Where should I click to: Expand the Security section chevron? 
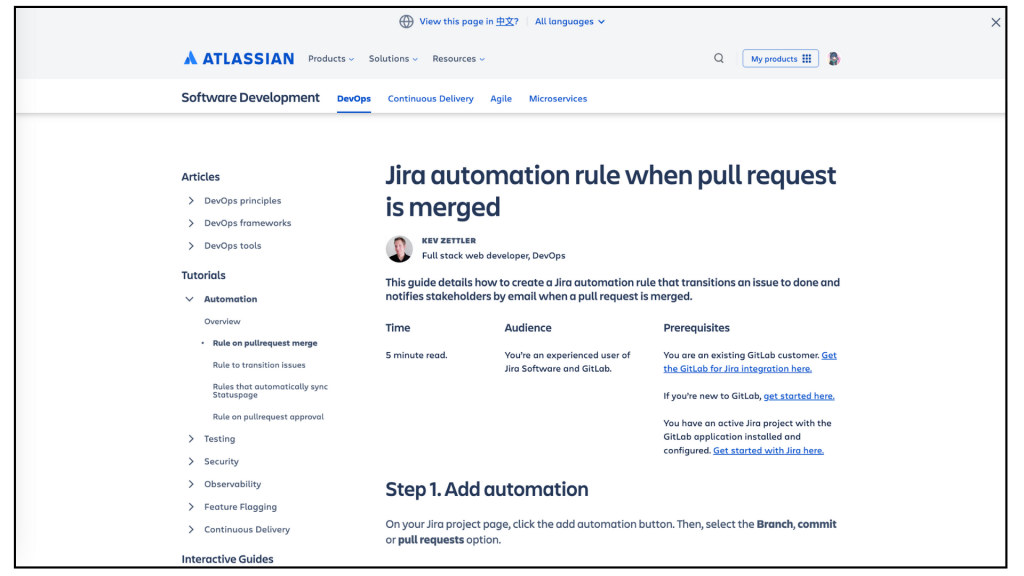[191, 462]
